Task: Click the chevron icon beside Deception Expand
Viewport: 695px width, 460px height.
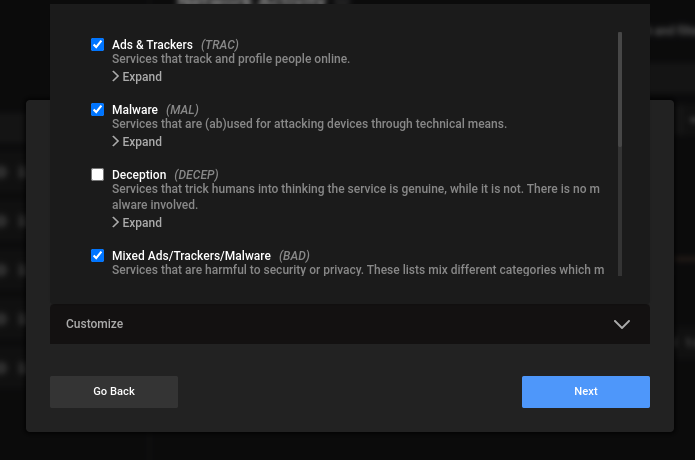Action: (116, 223)
